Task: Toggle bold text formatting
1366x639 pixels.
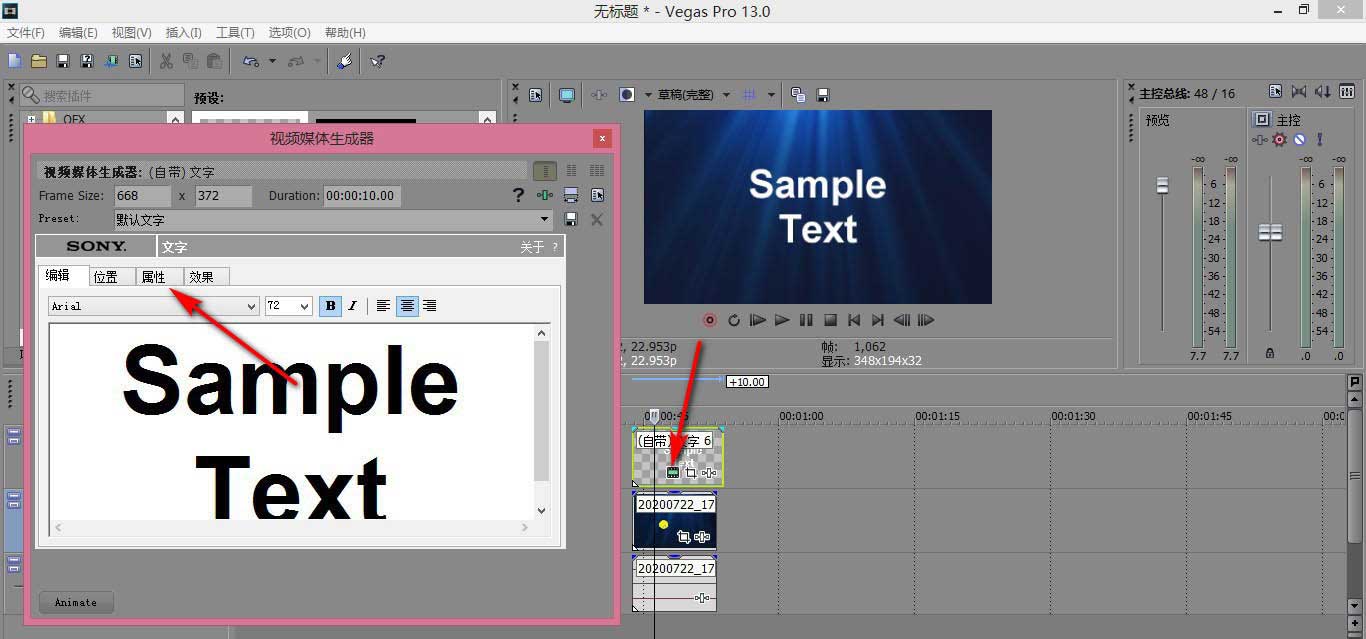Action: (x=330, y=306)
